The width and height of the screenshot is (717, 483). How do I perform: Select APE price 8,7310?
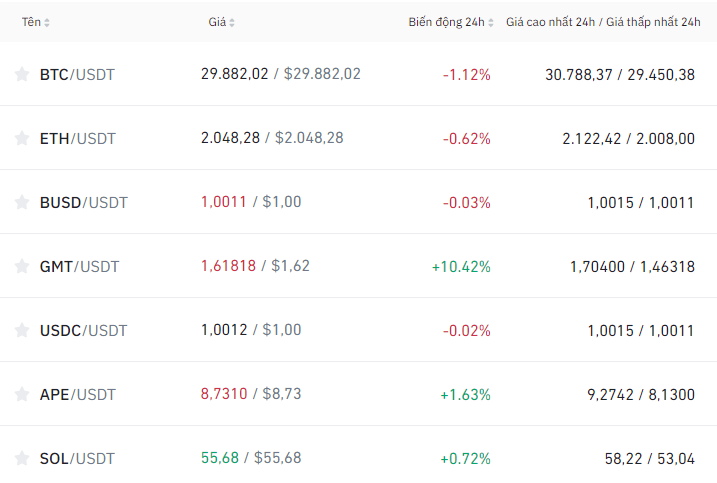pyautogui.click(x=224, y=394)
